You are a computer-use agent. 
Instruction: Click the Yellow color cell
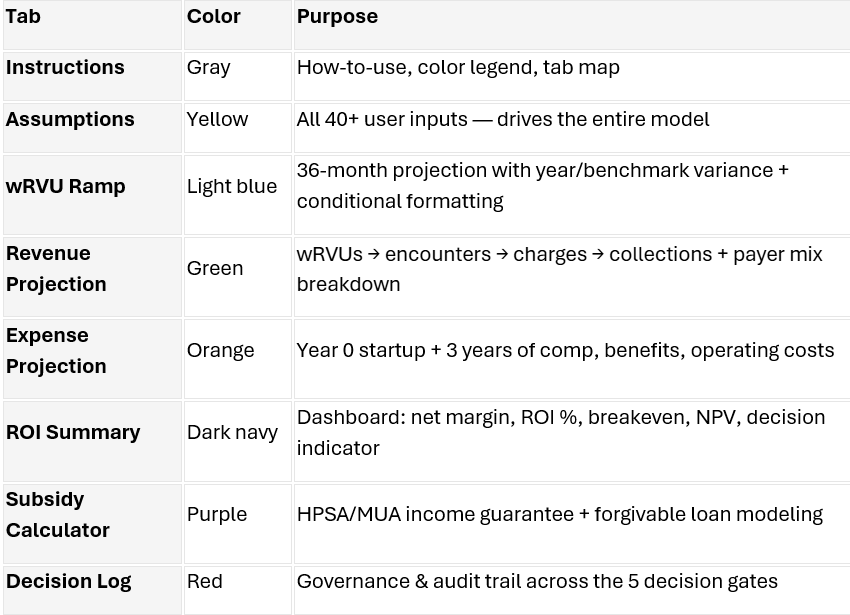point(238,128)
